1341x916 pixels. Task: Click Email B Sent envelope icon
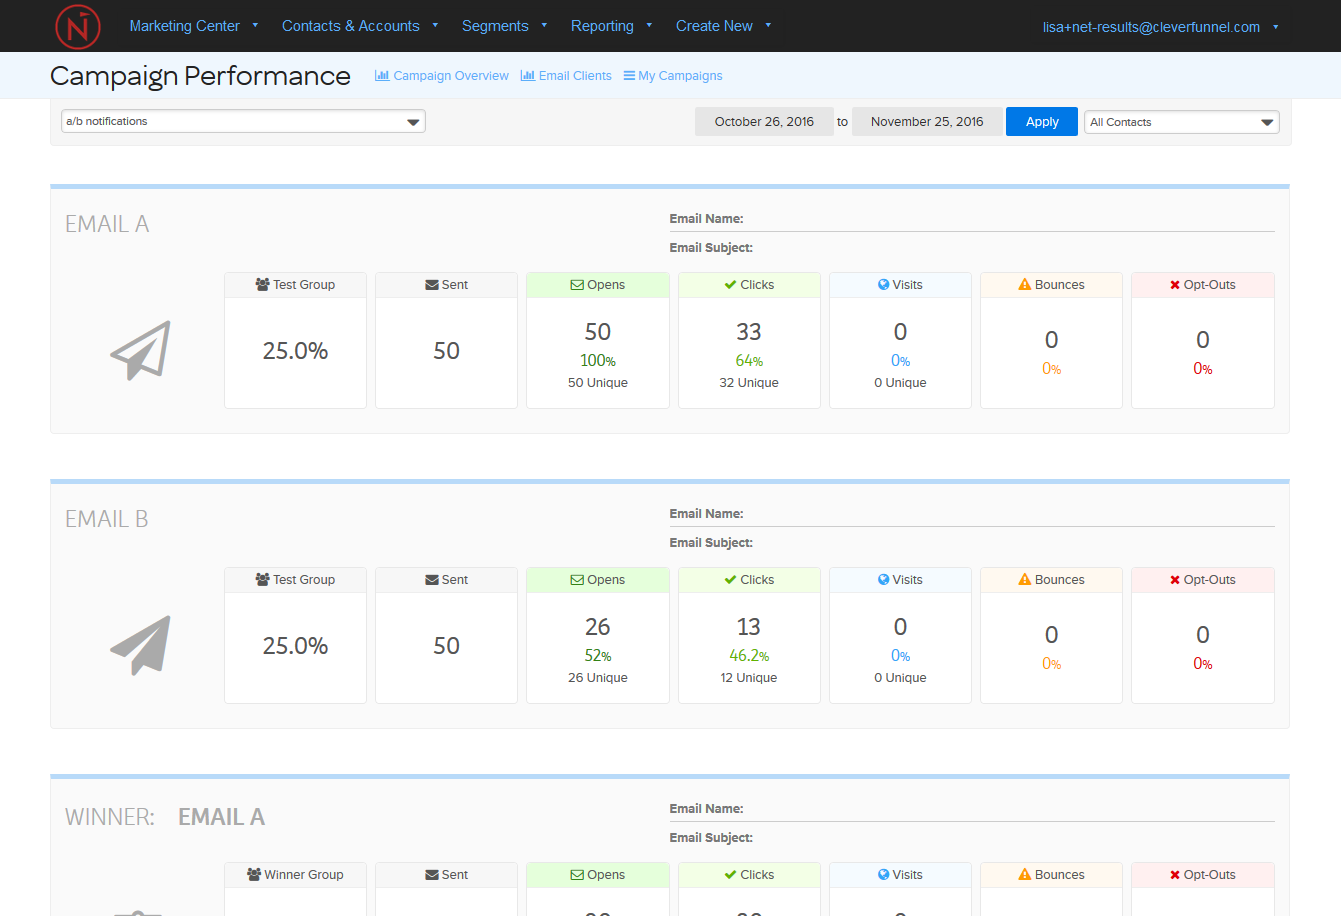tap(432, 580)
